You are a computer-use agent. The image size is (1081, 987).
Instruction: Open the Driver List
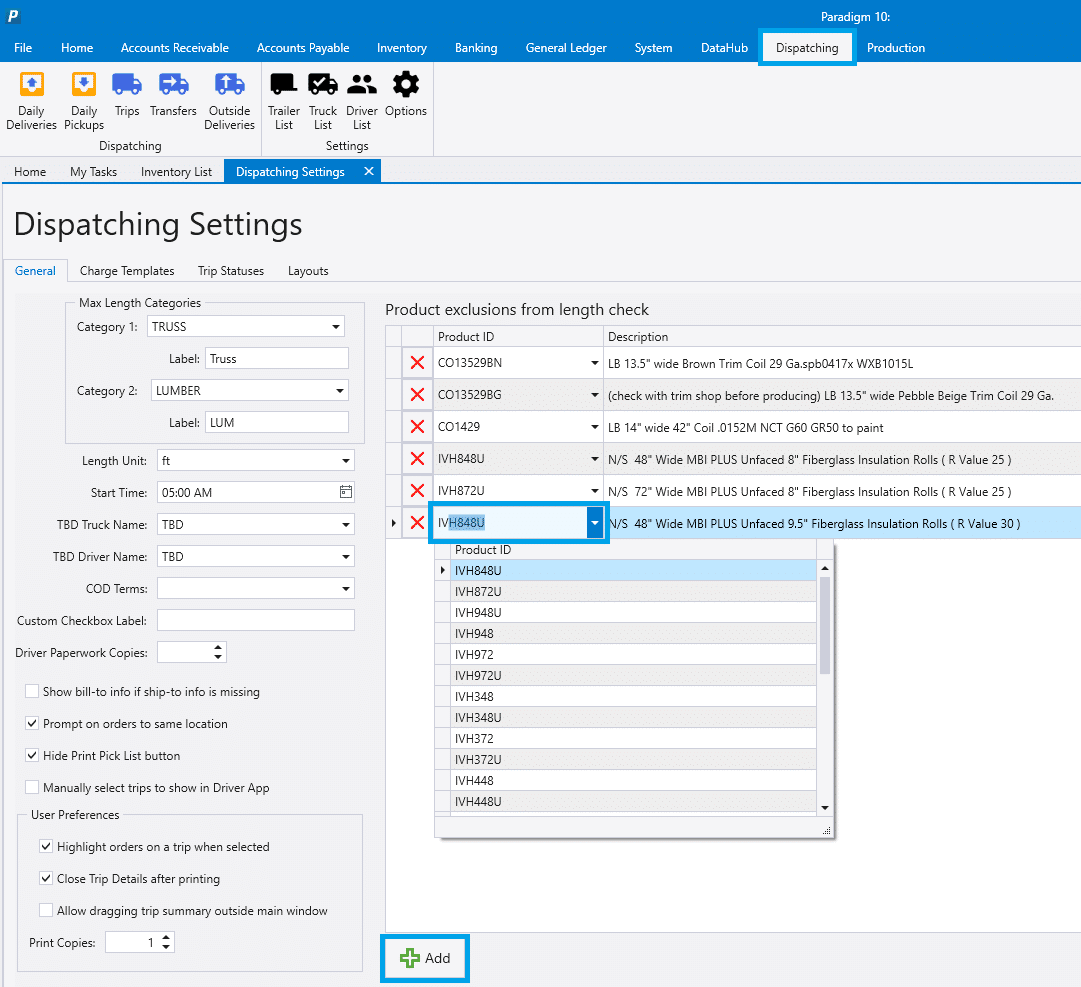(x=361, y=95)
